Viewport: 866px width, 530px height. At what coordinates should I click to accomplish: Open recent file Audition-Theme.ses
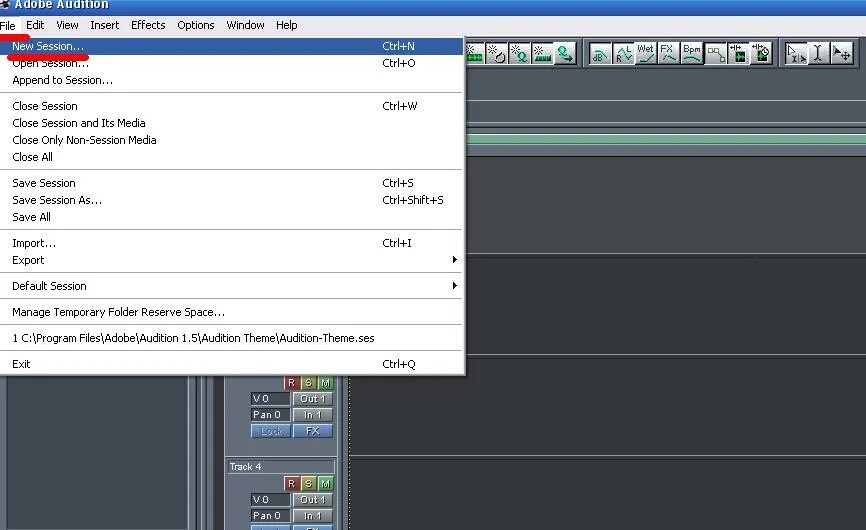tap(231, 338)
